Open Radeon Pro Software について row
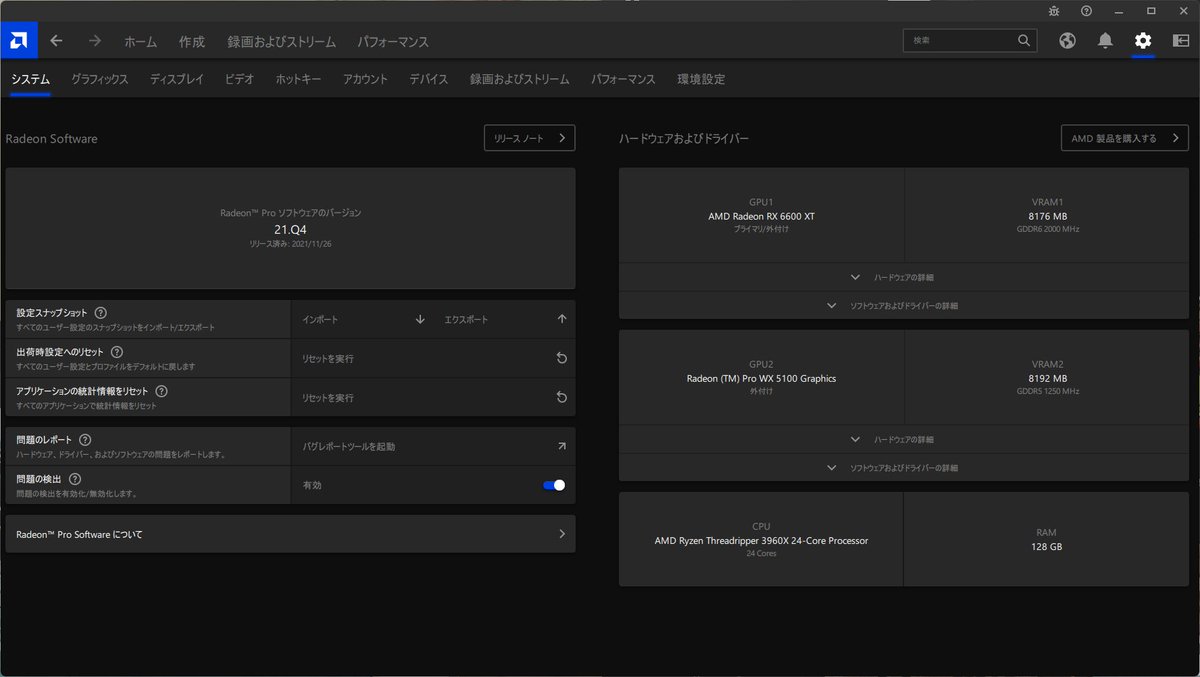Screen dimensions: 1200x677 290,534
